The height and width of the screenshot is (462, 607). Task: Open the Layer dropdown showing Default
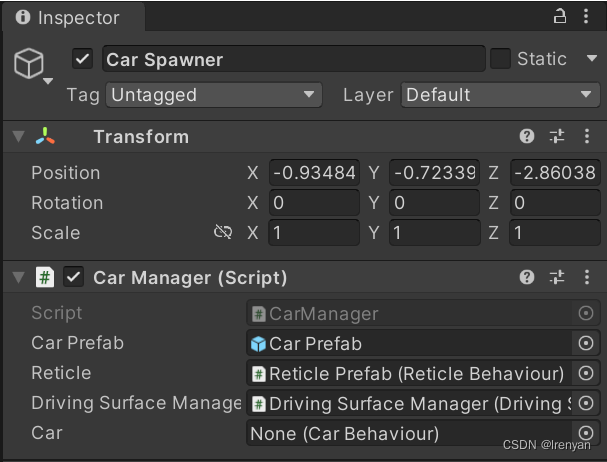click(500, 95)
